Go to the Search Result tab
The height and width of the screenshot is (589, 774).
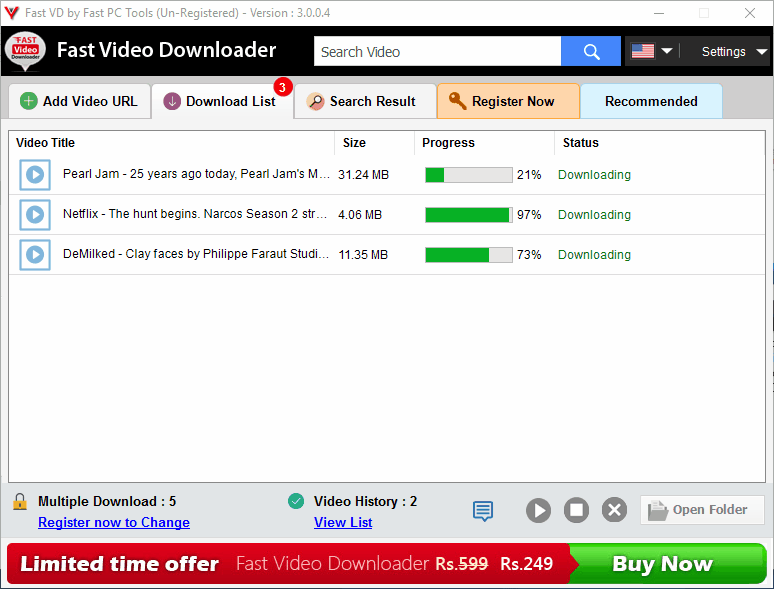(x=365, y=101)
